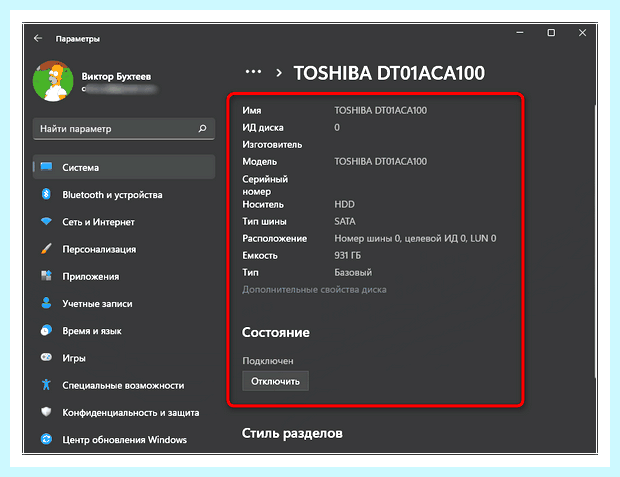Open Специальные возможности section label
This screenshot has height=477, width=620.
[123, 386]
